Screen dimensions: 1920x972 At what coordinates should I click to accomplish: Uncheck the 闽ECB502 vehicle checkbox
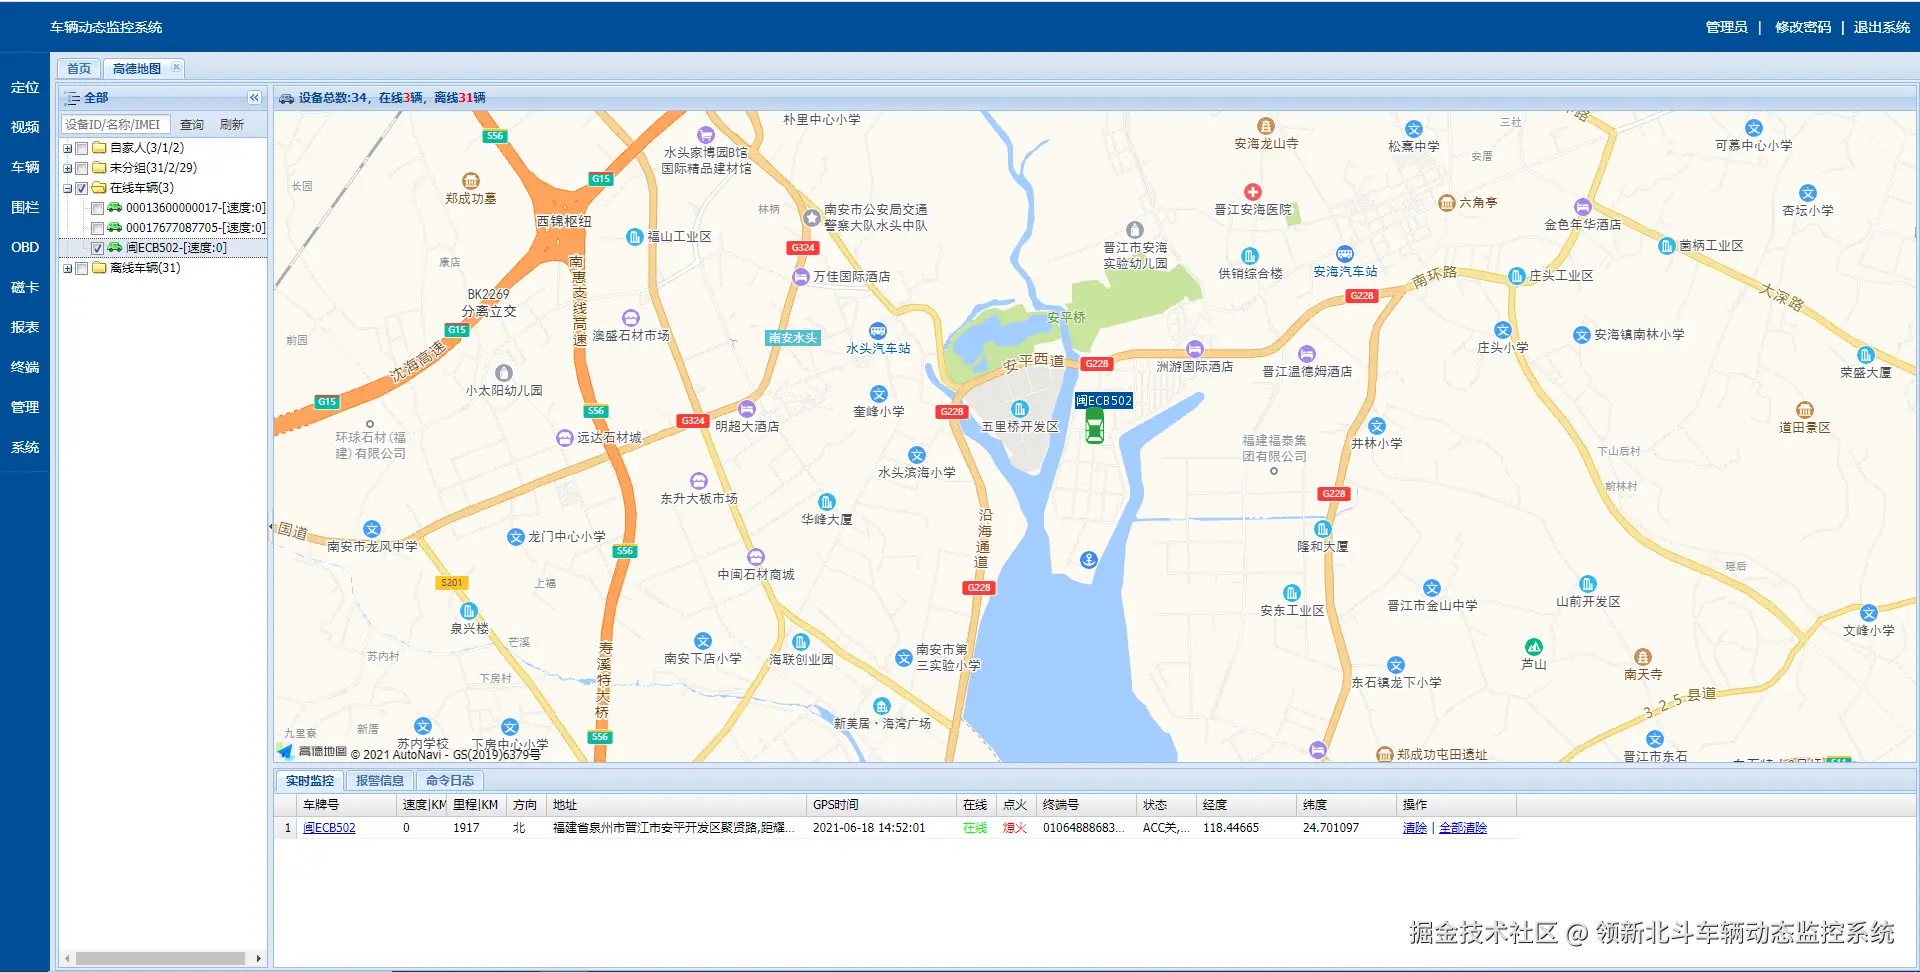(x=98, y=248)
